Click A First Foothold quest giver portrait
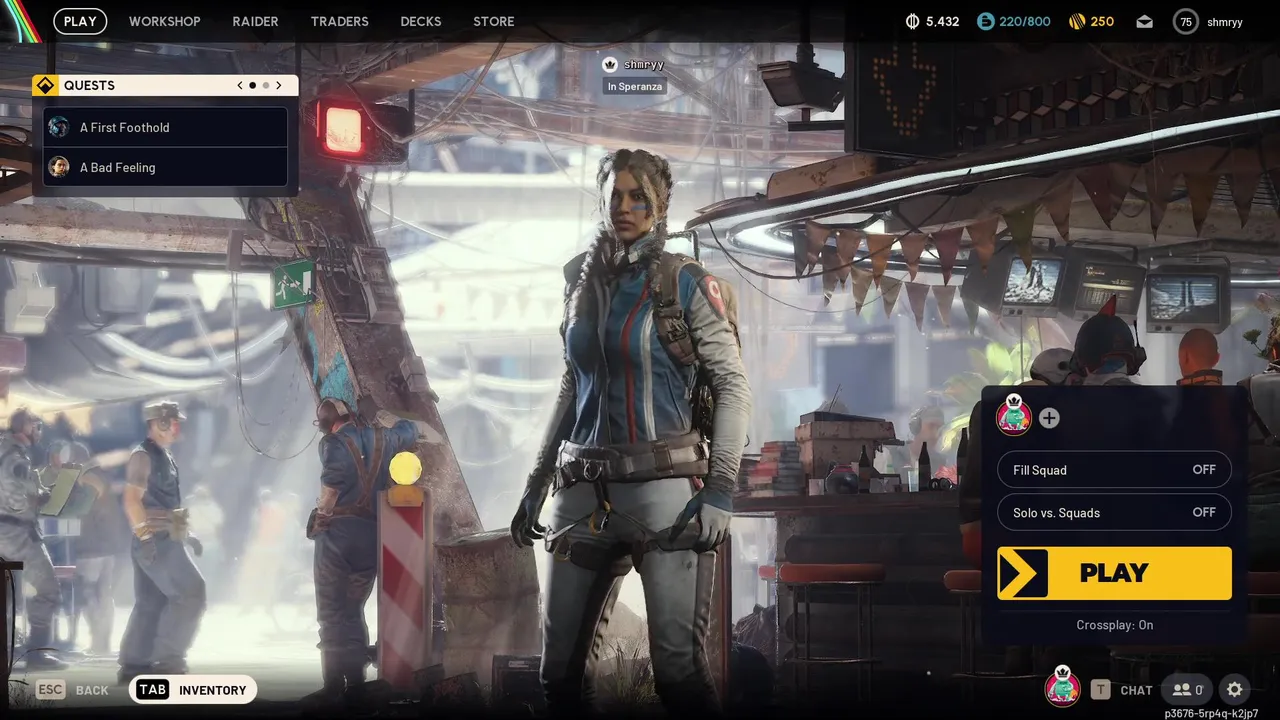Viewport: 1280px width, 720px height. tap(59, 127)
